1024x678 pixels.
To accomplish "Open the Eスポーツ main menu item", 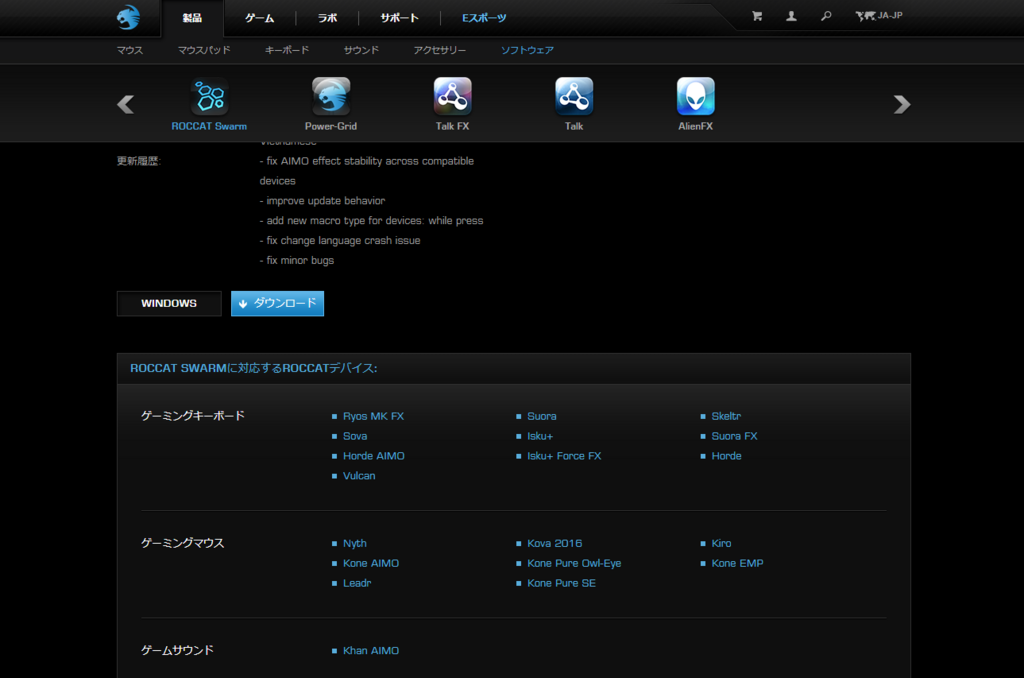I will [484, 18].
